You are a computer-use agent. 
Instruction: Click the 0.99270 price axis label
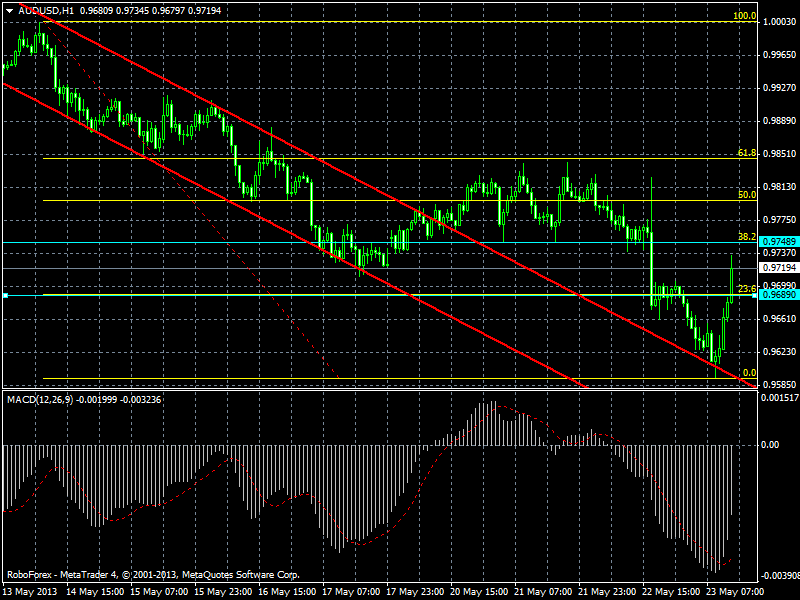(780, 88)
